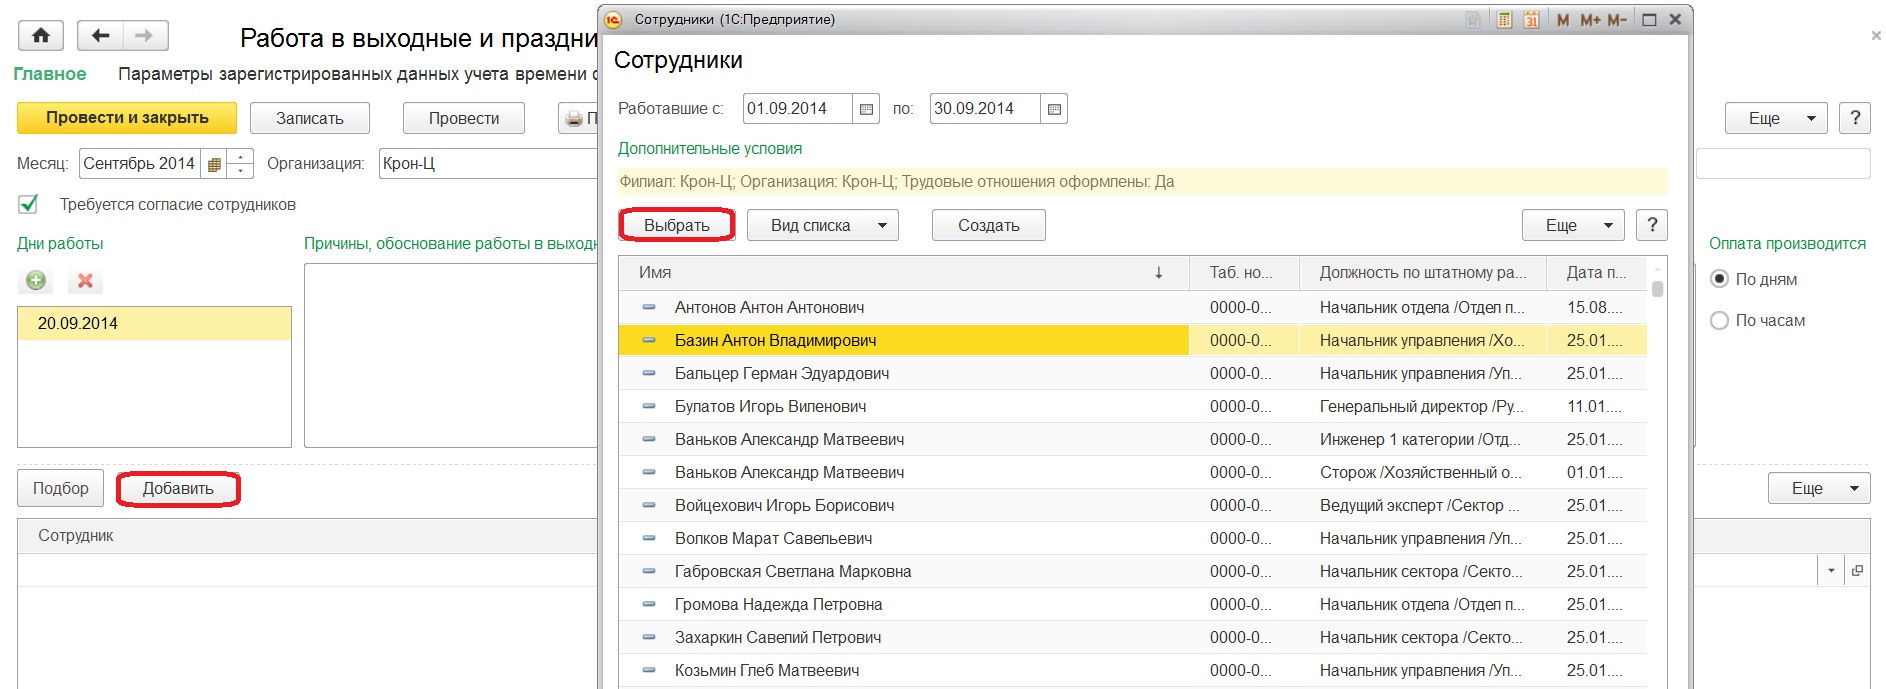This screenshot has width=1886, height=689.
Task: Select the 20.09.2014 work day row
Action: [154, 323]
